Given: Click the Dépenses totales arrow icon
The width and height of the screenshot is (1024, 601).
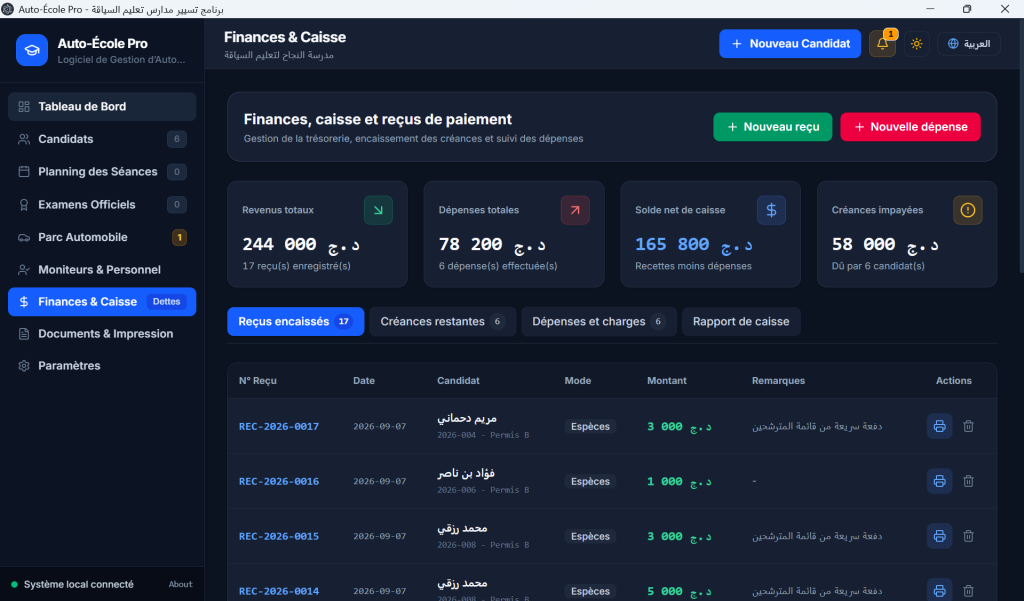Looking at the screenshot, I should (575, 210).
